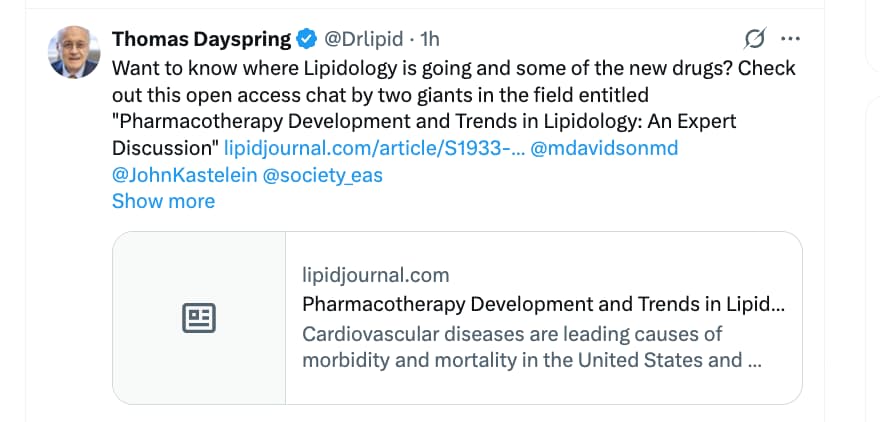Open the three-dot More options menu

pos(790,39)
